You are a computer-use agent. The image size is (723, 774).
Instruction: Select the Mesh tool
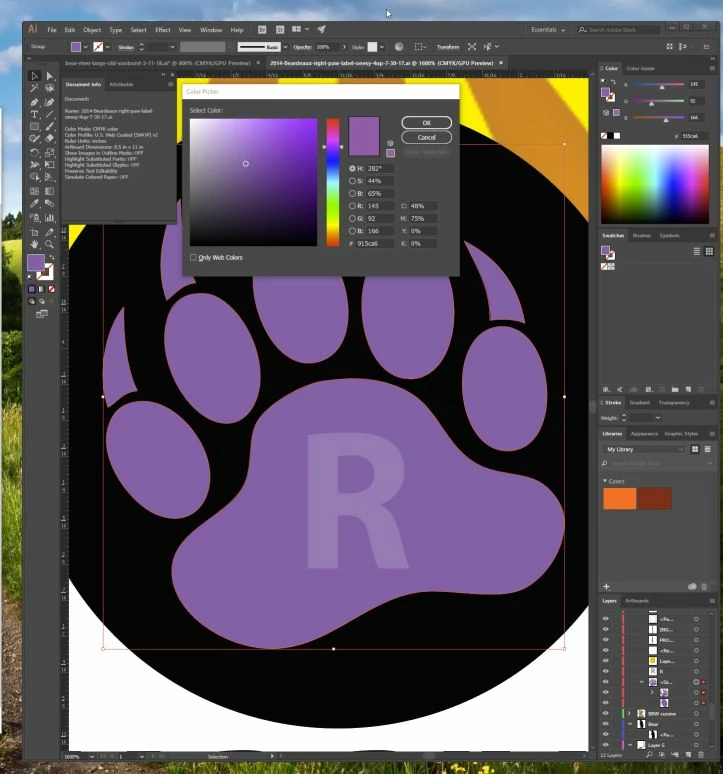point(35,191)
